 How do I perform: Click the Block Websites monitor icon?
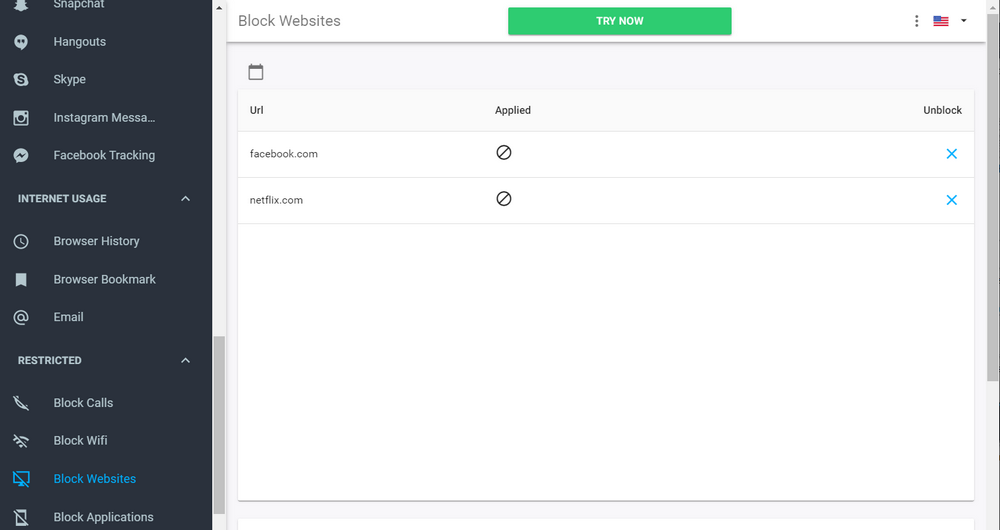point(21,479)
